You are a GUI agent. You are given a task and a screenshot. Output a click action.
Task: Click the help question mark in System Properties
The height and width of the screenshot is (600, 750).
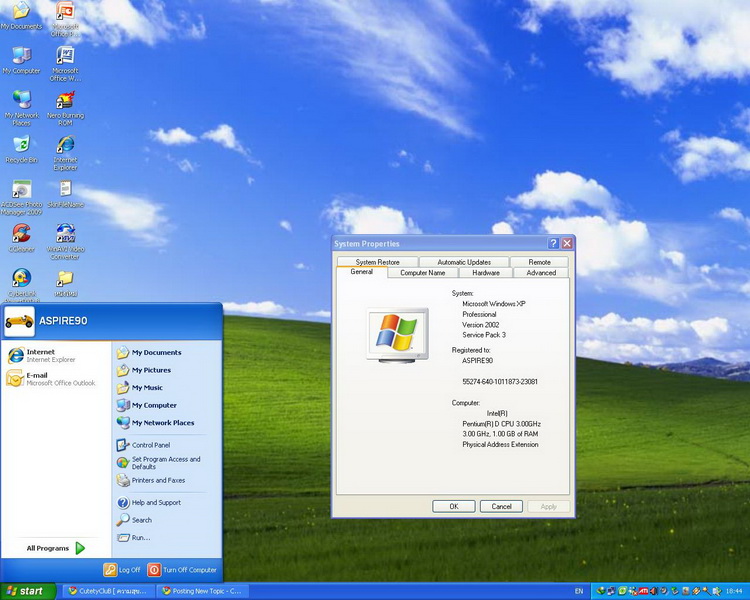click(x=553, y=244)
